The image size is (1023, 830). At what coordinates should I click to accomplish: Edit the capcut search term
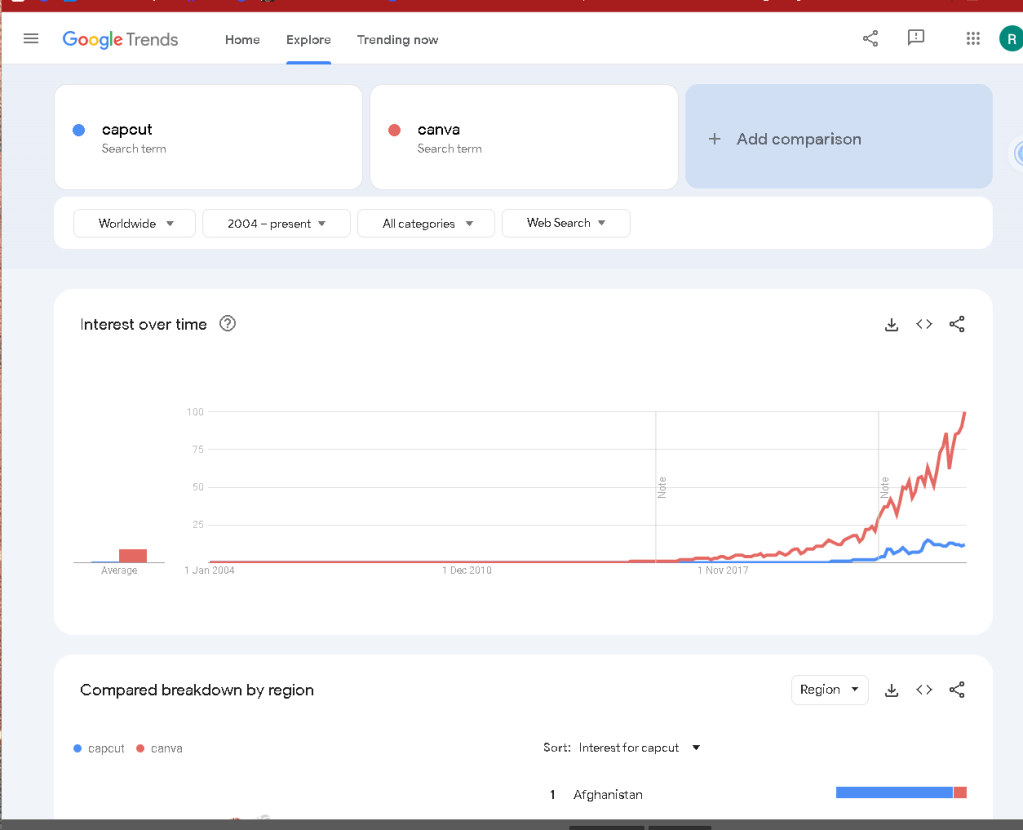208,137
